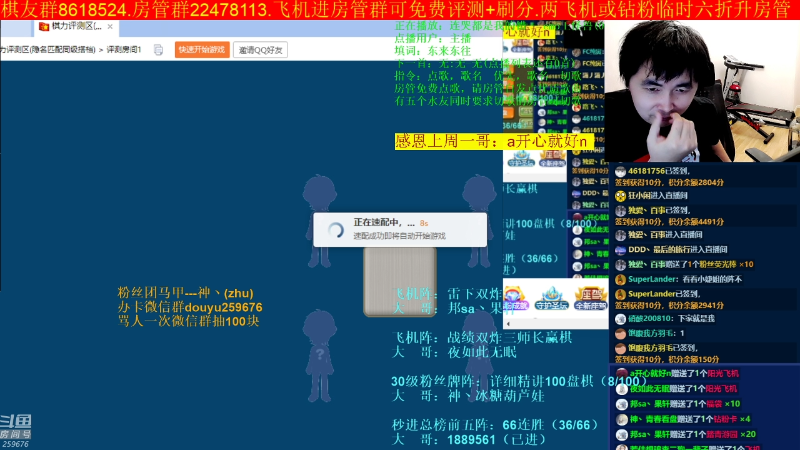
Task: Click the lower 守护圣坛 badge icon
Action: [x=552, y=298]
